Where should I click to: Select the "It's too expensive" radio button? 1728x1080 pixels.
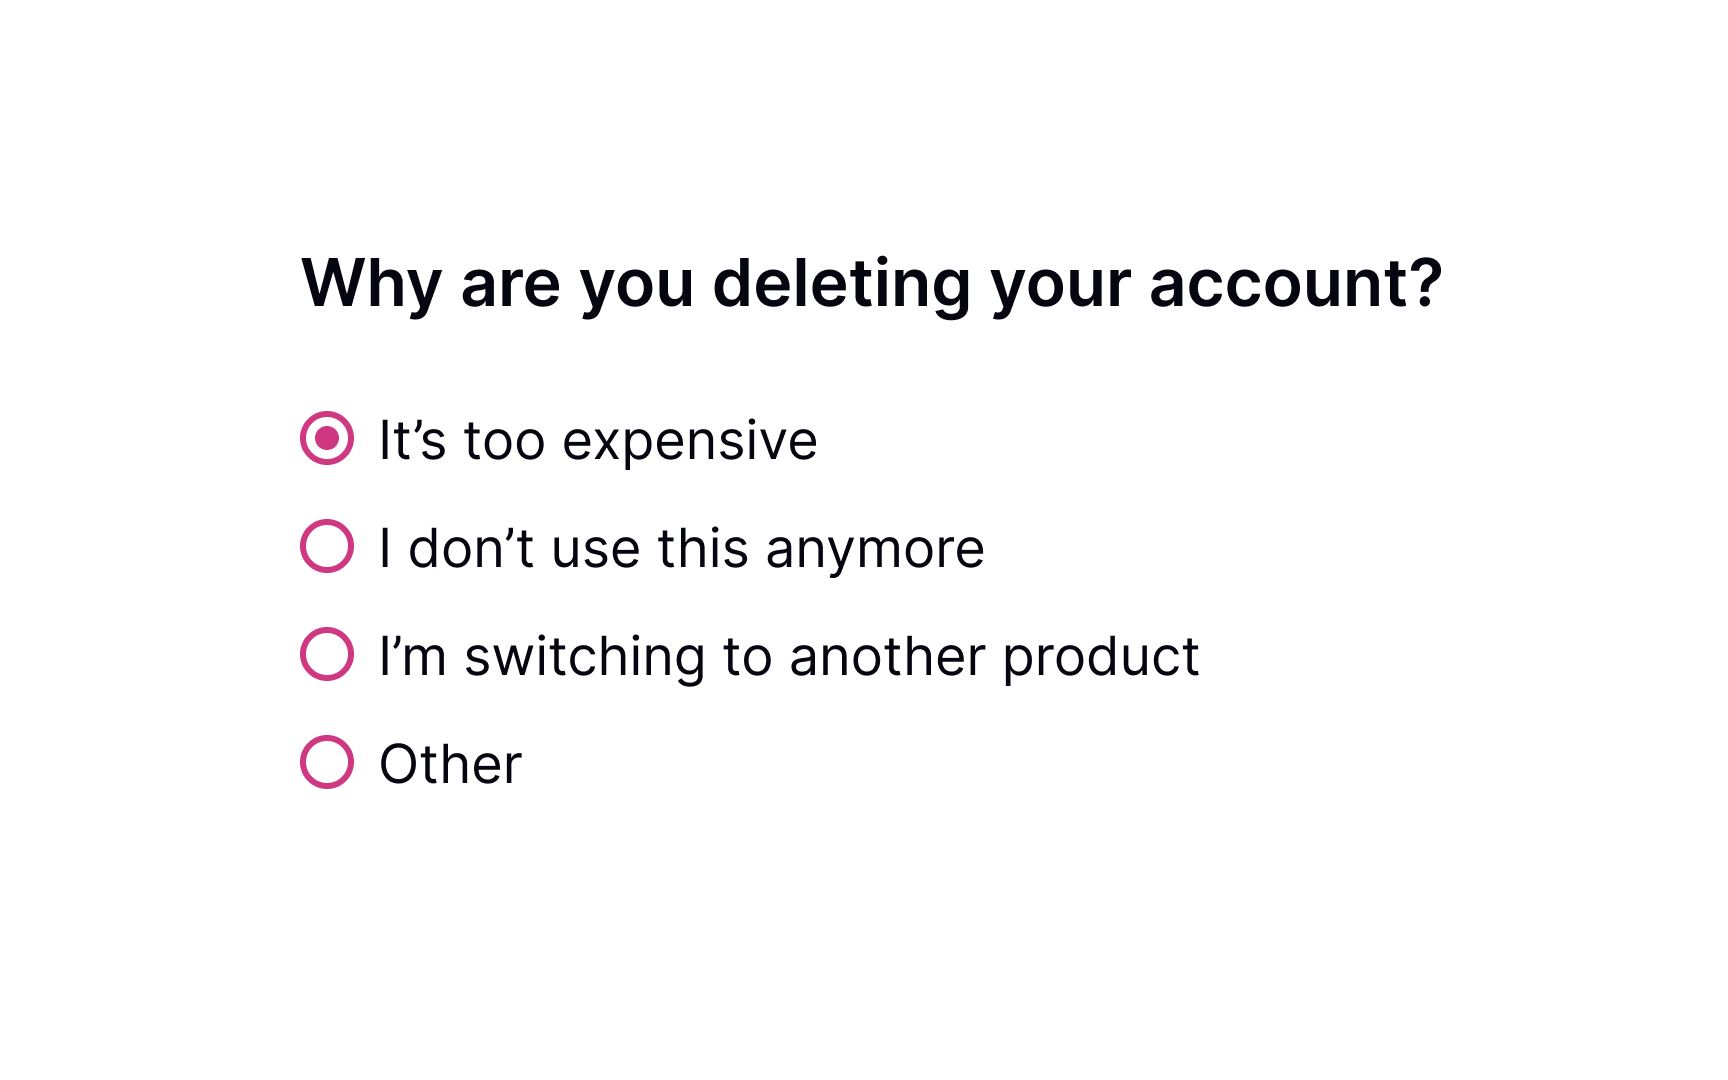click(x=327, y=438)
